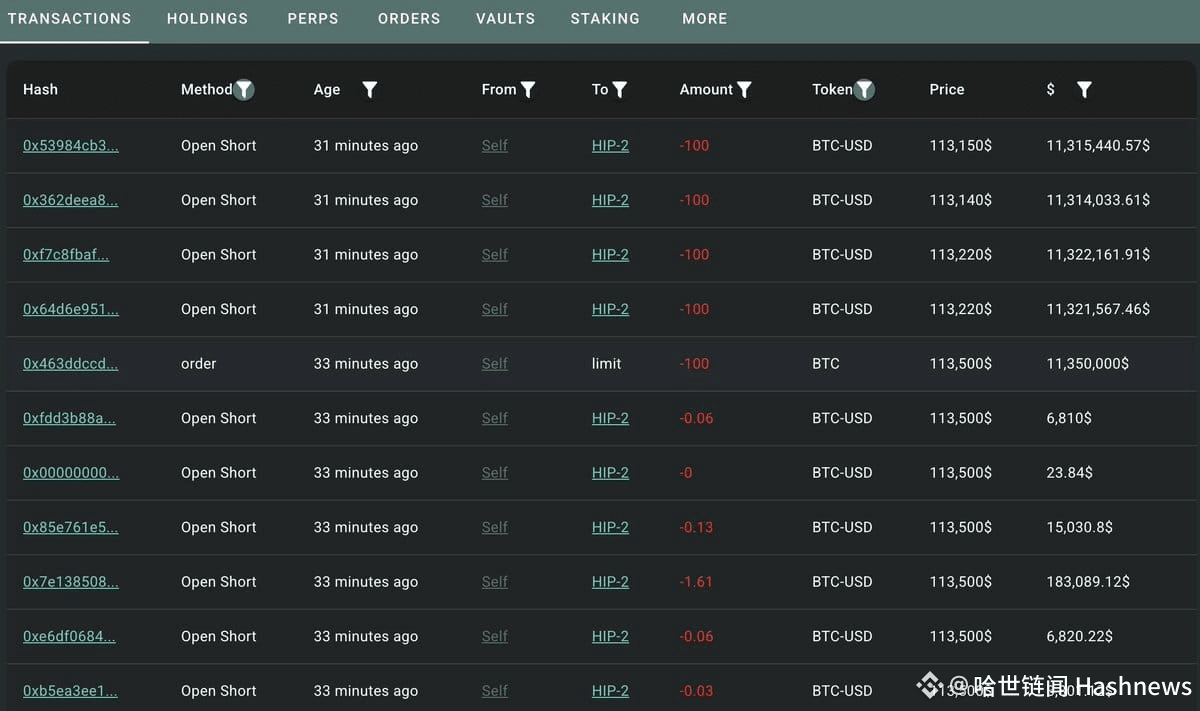1200x711 pixels.
Task: Select the Orders tab
Action: (x=409, y=19)
